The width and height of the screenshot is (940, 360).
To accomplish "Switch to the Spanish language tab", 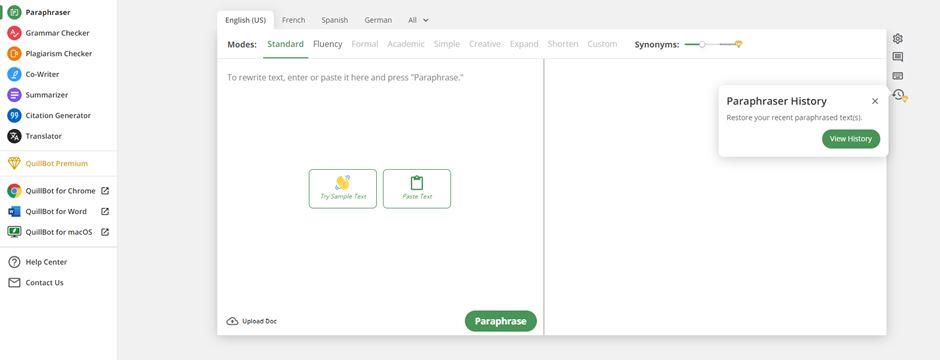I will [335, 20].
